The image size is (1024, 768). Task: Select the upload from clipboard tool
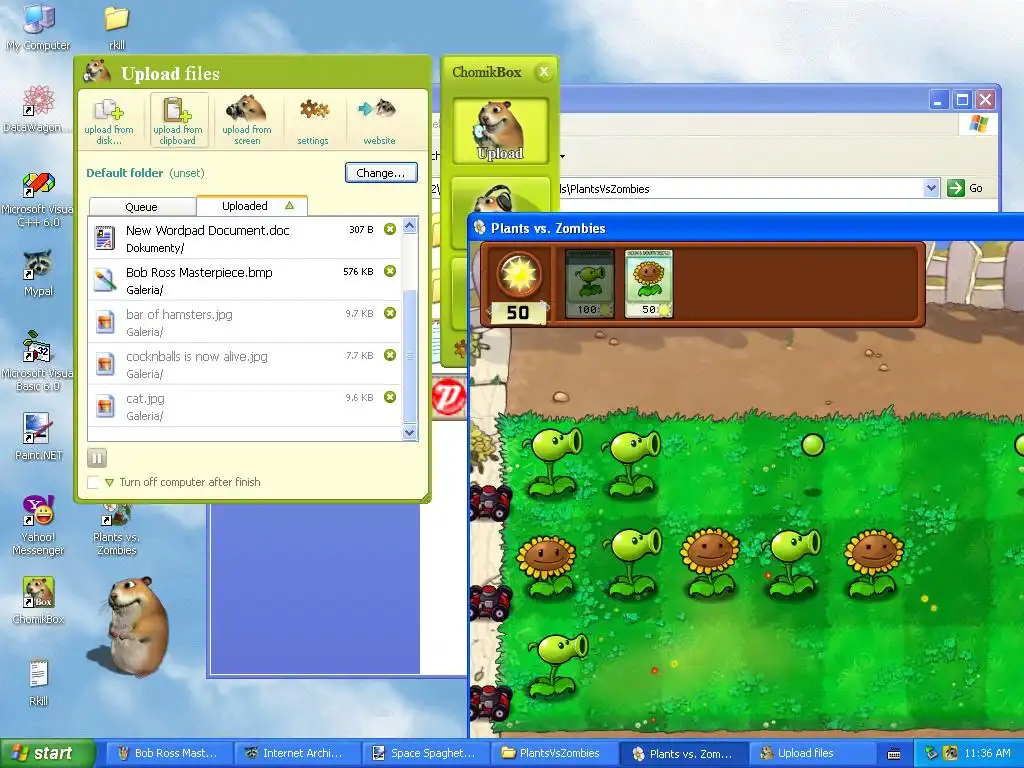178,121
